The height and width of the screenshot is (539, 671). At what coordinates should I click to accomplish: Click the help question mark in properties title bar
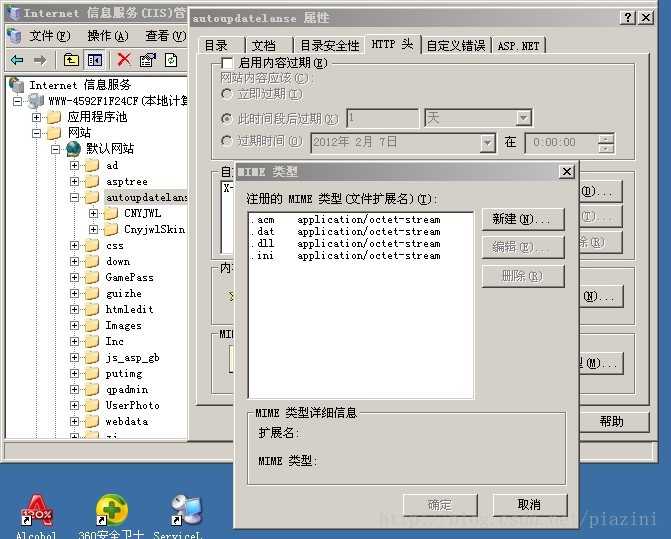627,18
